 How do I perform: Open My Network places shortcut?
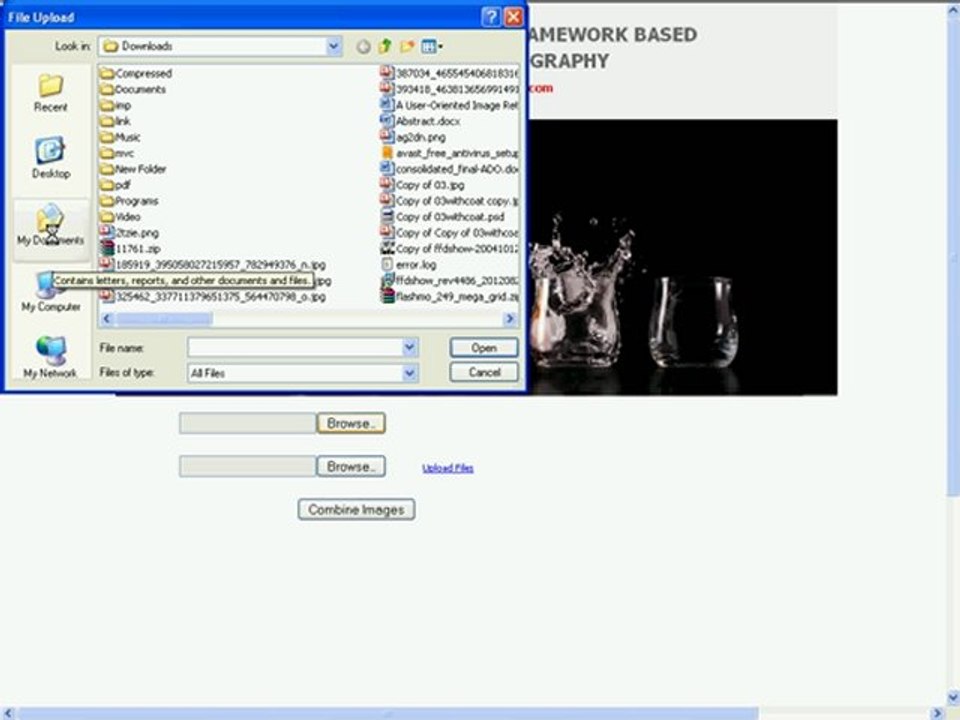pyautogui.click(x=50, y=358)
